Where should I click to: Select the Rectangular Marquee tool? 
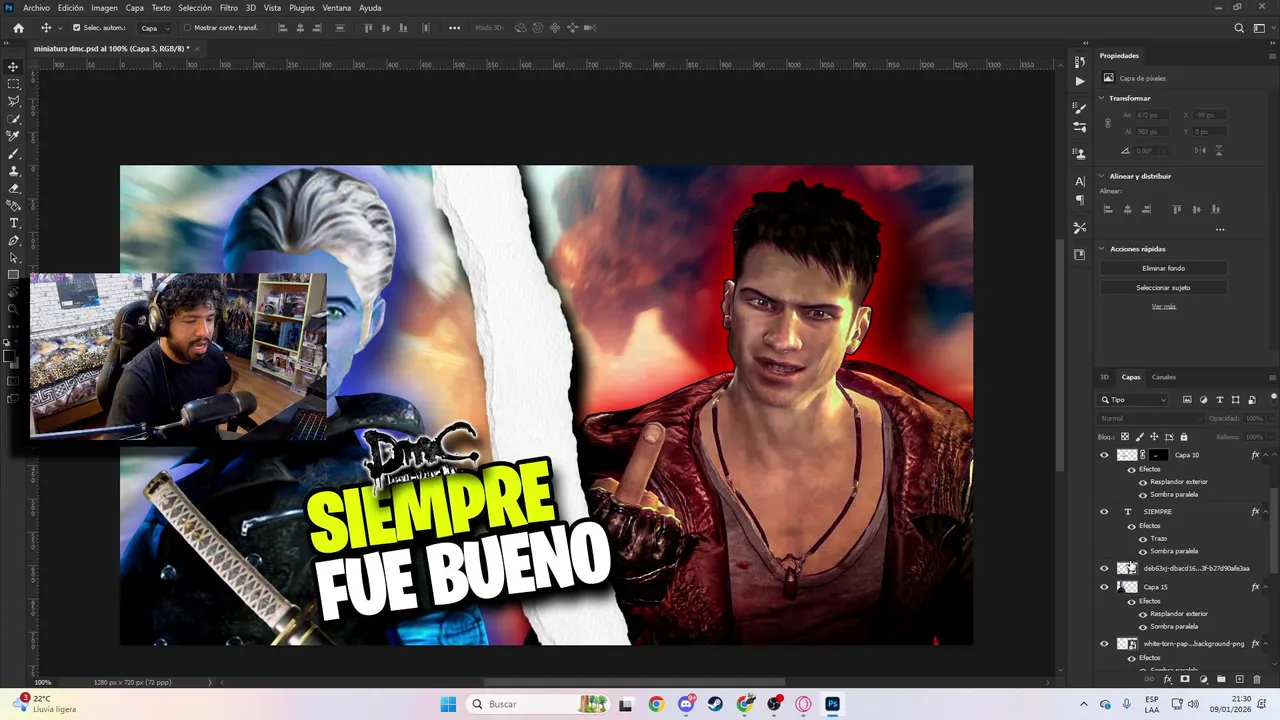(x=13, y=84)
